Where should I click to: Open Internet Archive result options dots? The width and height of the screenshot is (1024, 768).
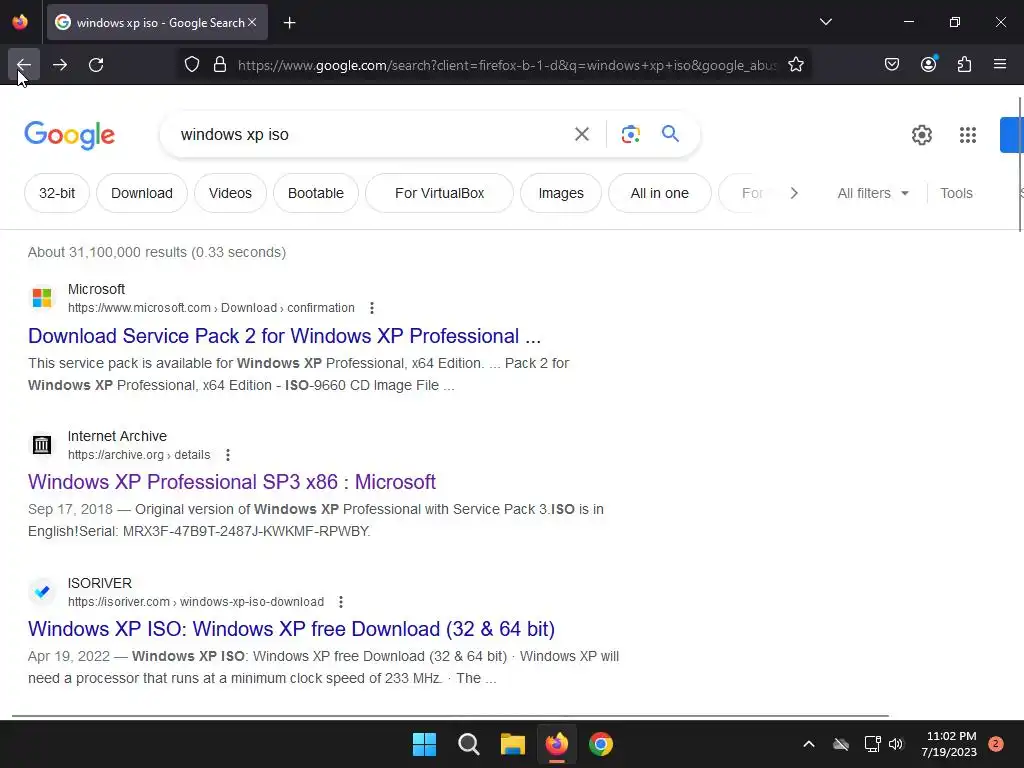coord(227,455)
